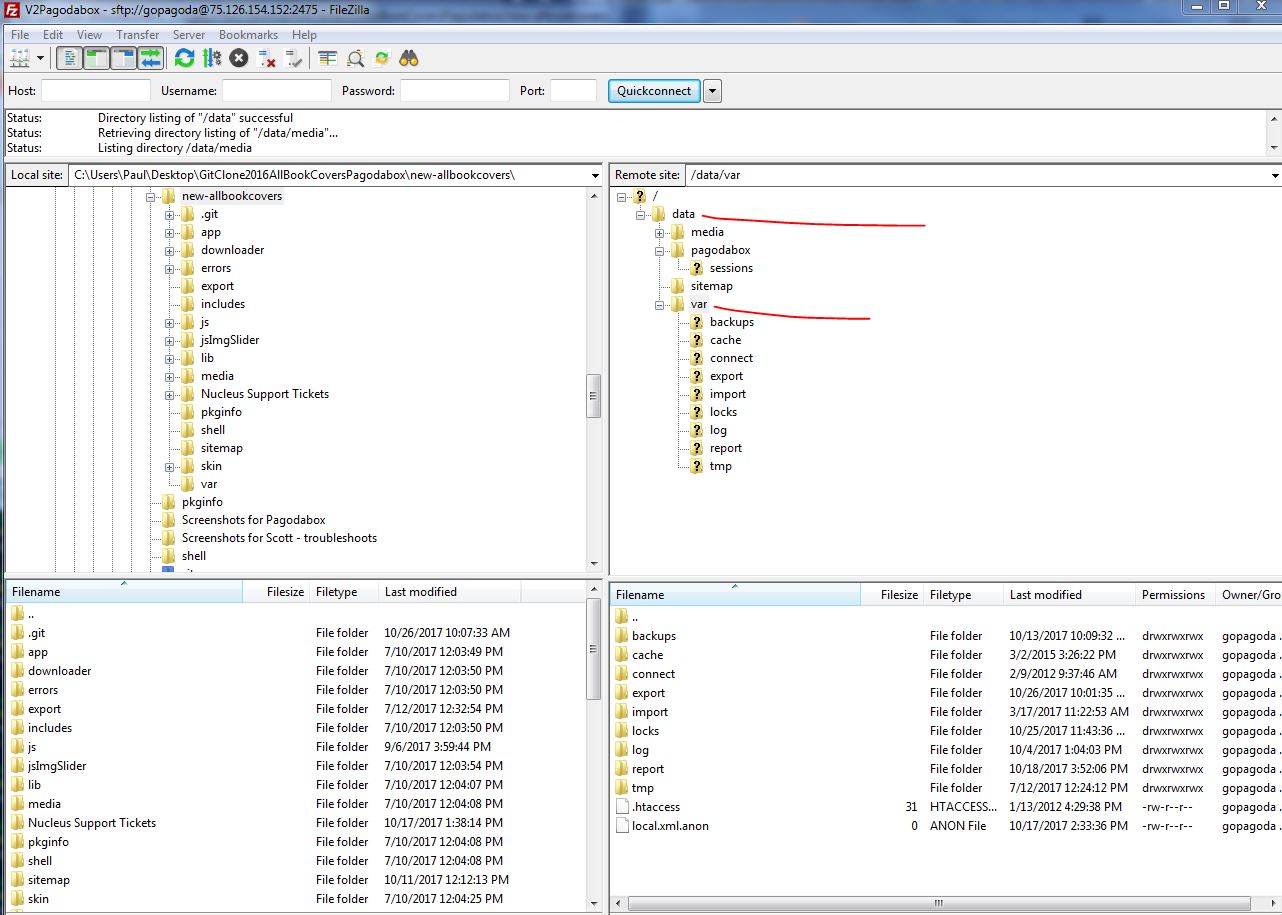1282x915 pixels.
Task: Expand the remote media folder
Action: pos(660,233)
